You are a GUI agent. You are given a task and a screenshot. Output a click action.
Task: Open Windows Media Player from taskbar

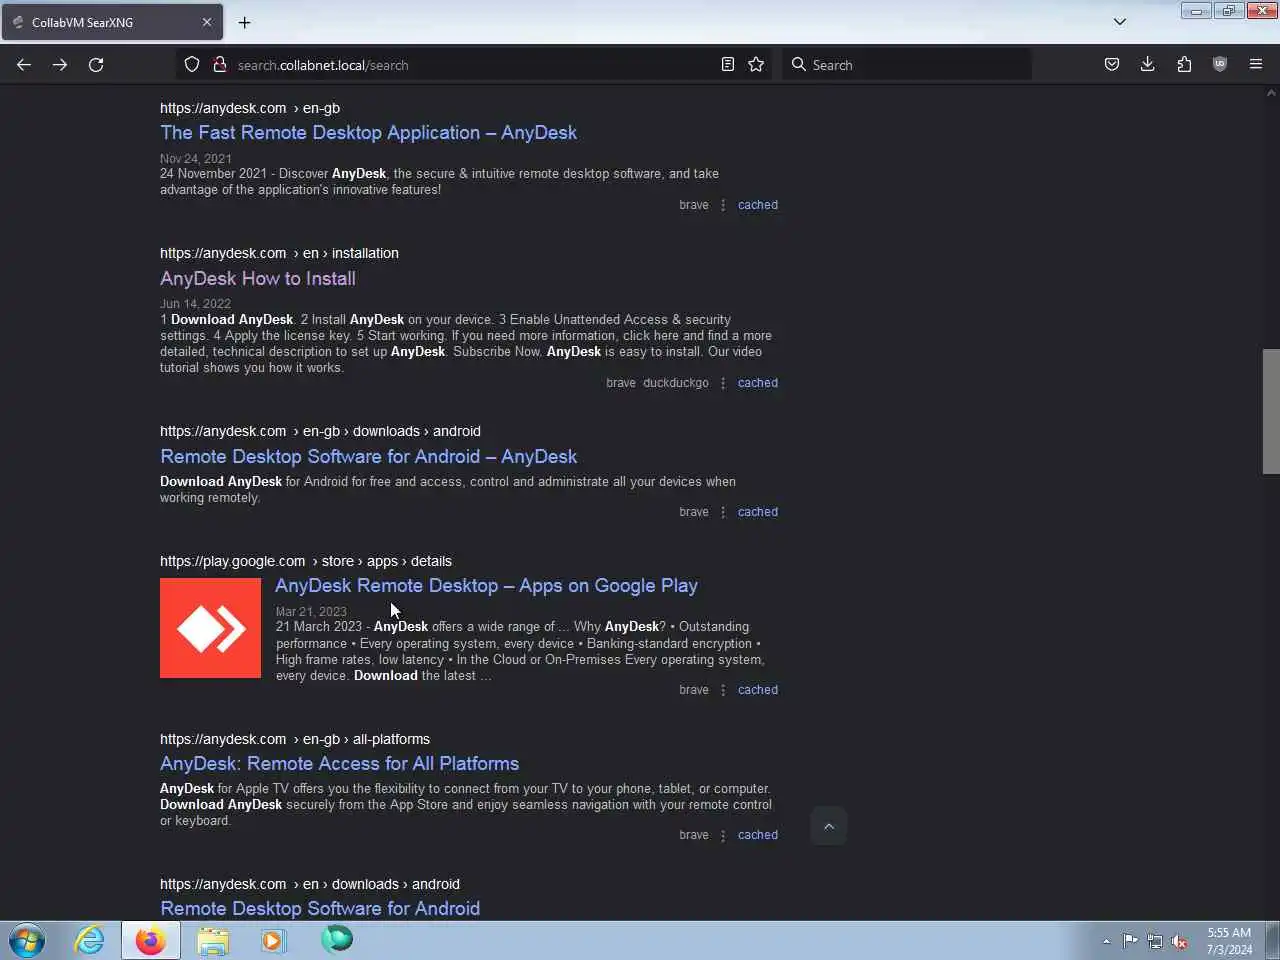tap(274, 940)
